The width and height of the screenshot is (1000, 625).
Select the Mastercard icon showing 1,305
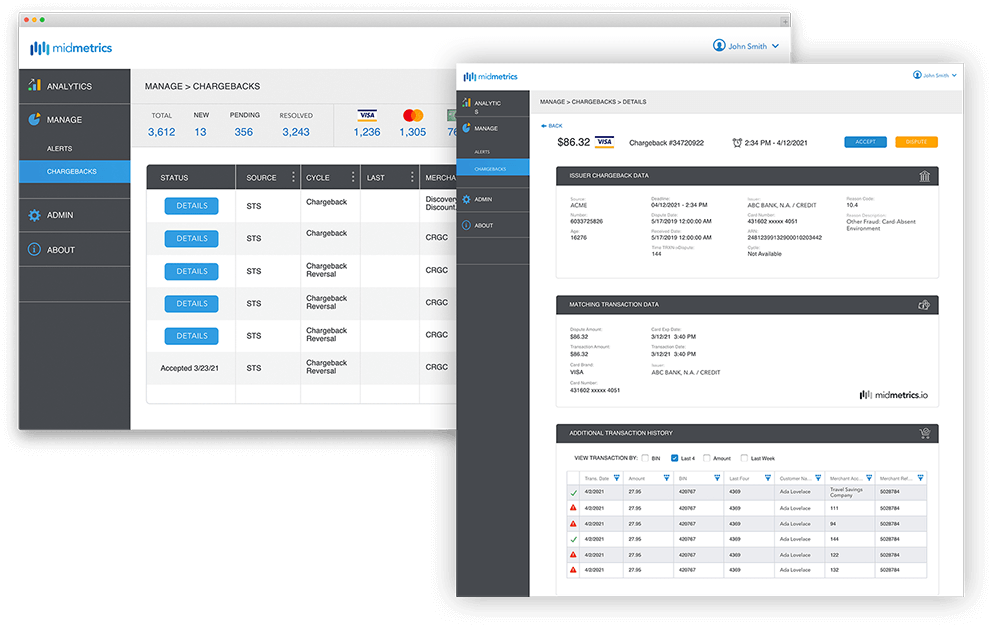[413, 115]
